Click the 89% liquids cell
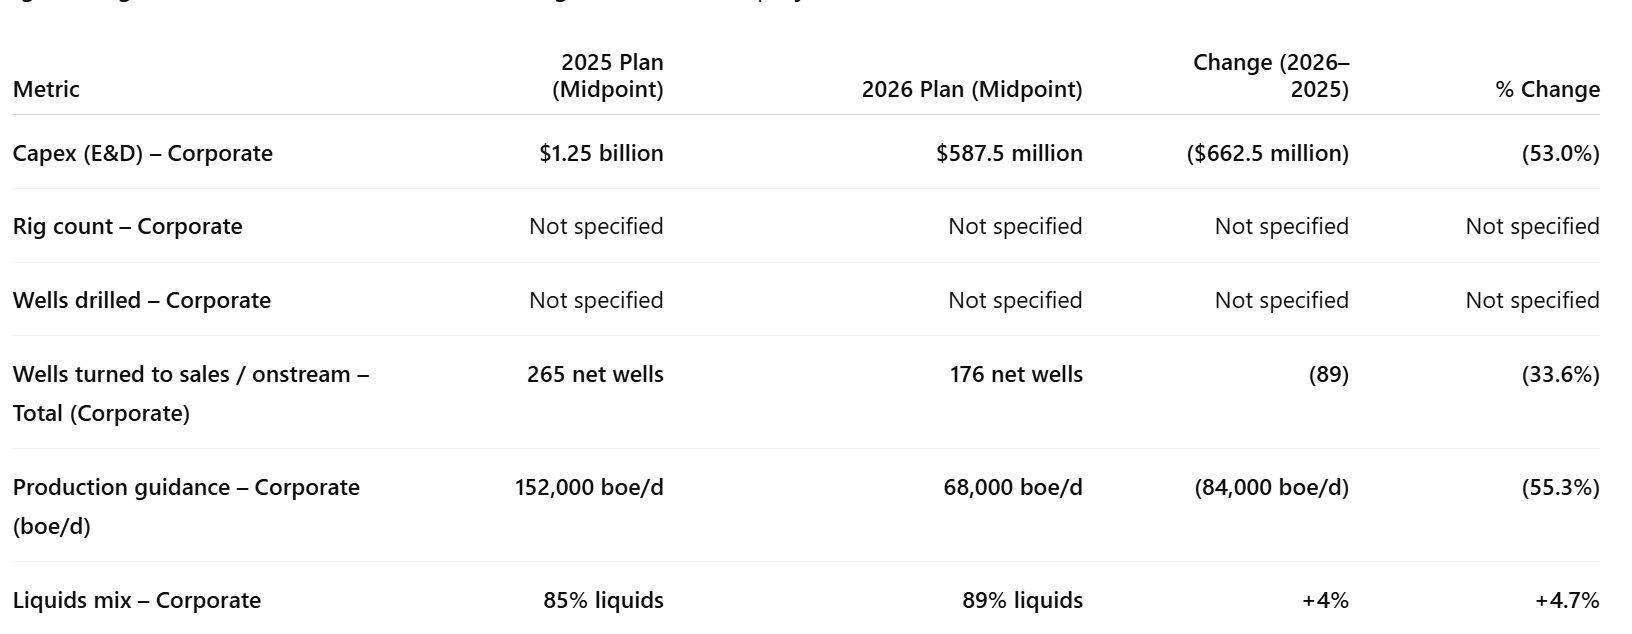Image resolution: width=1632 pixels, height=634 pixels. pos(1023,600)
